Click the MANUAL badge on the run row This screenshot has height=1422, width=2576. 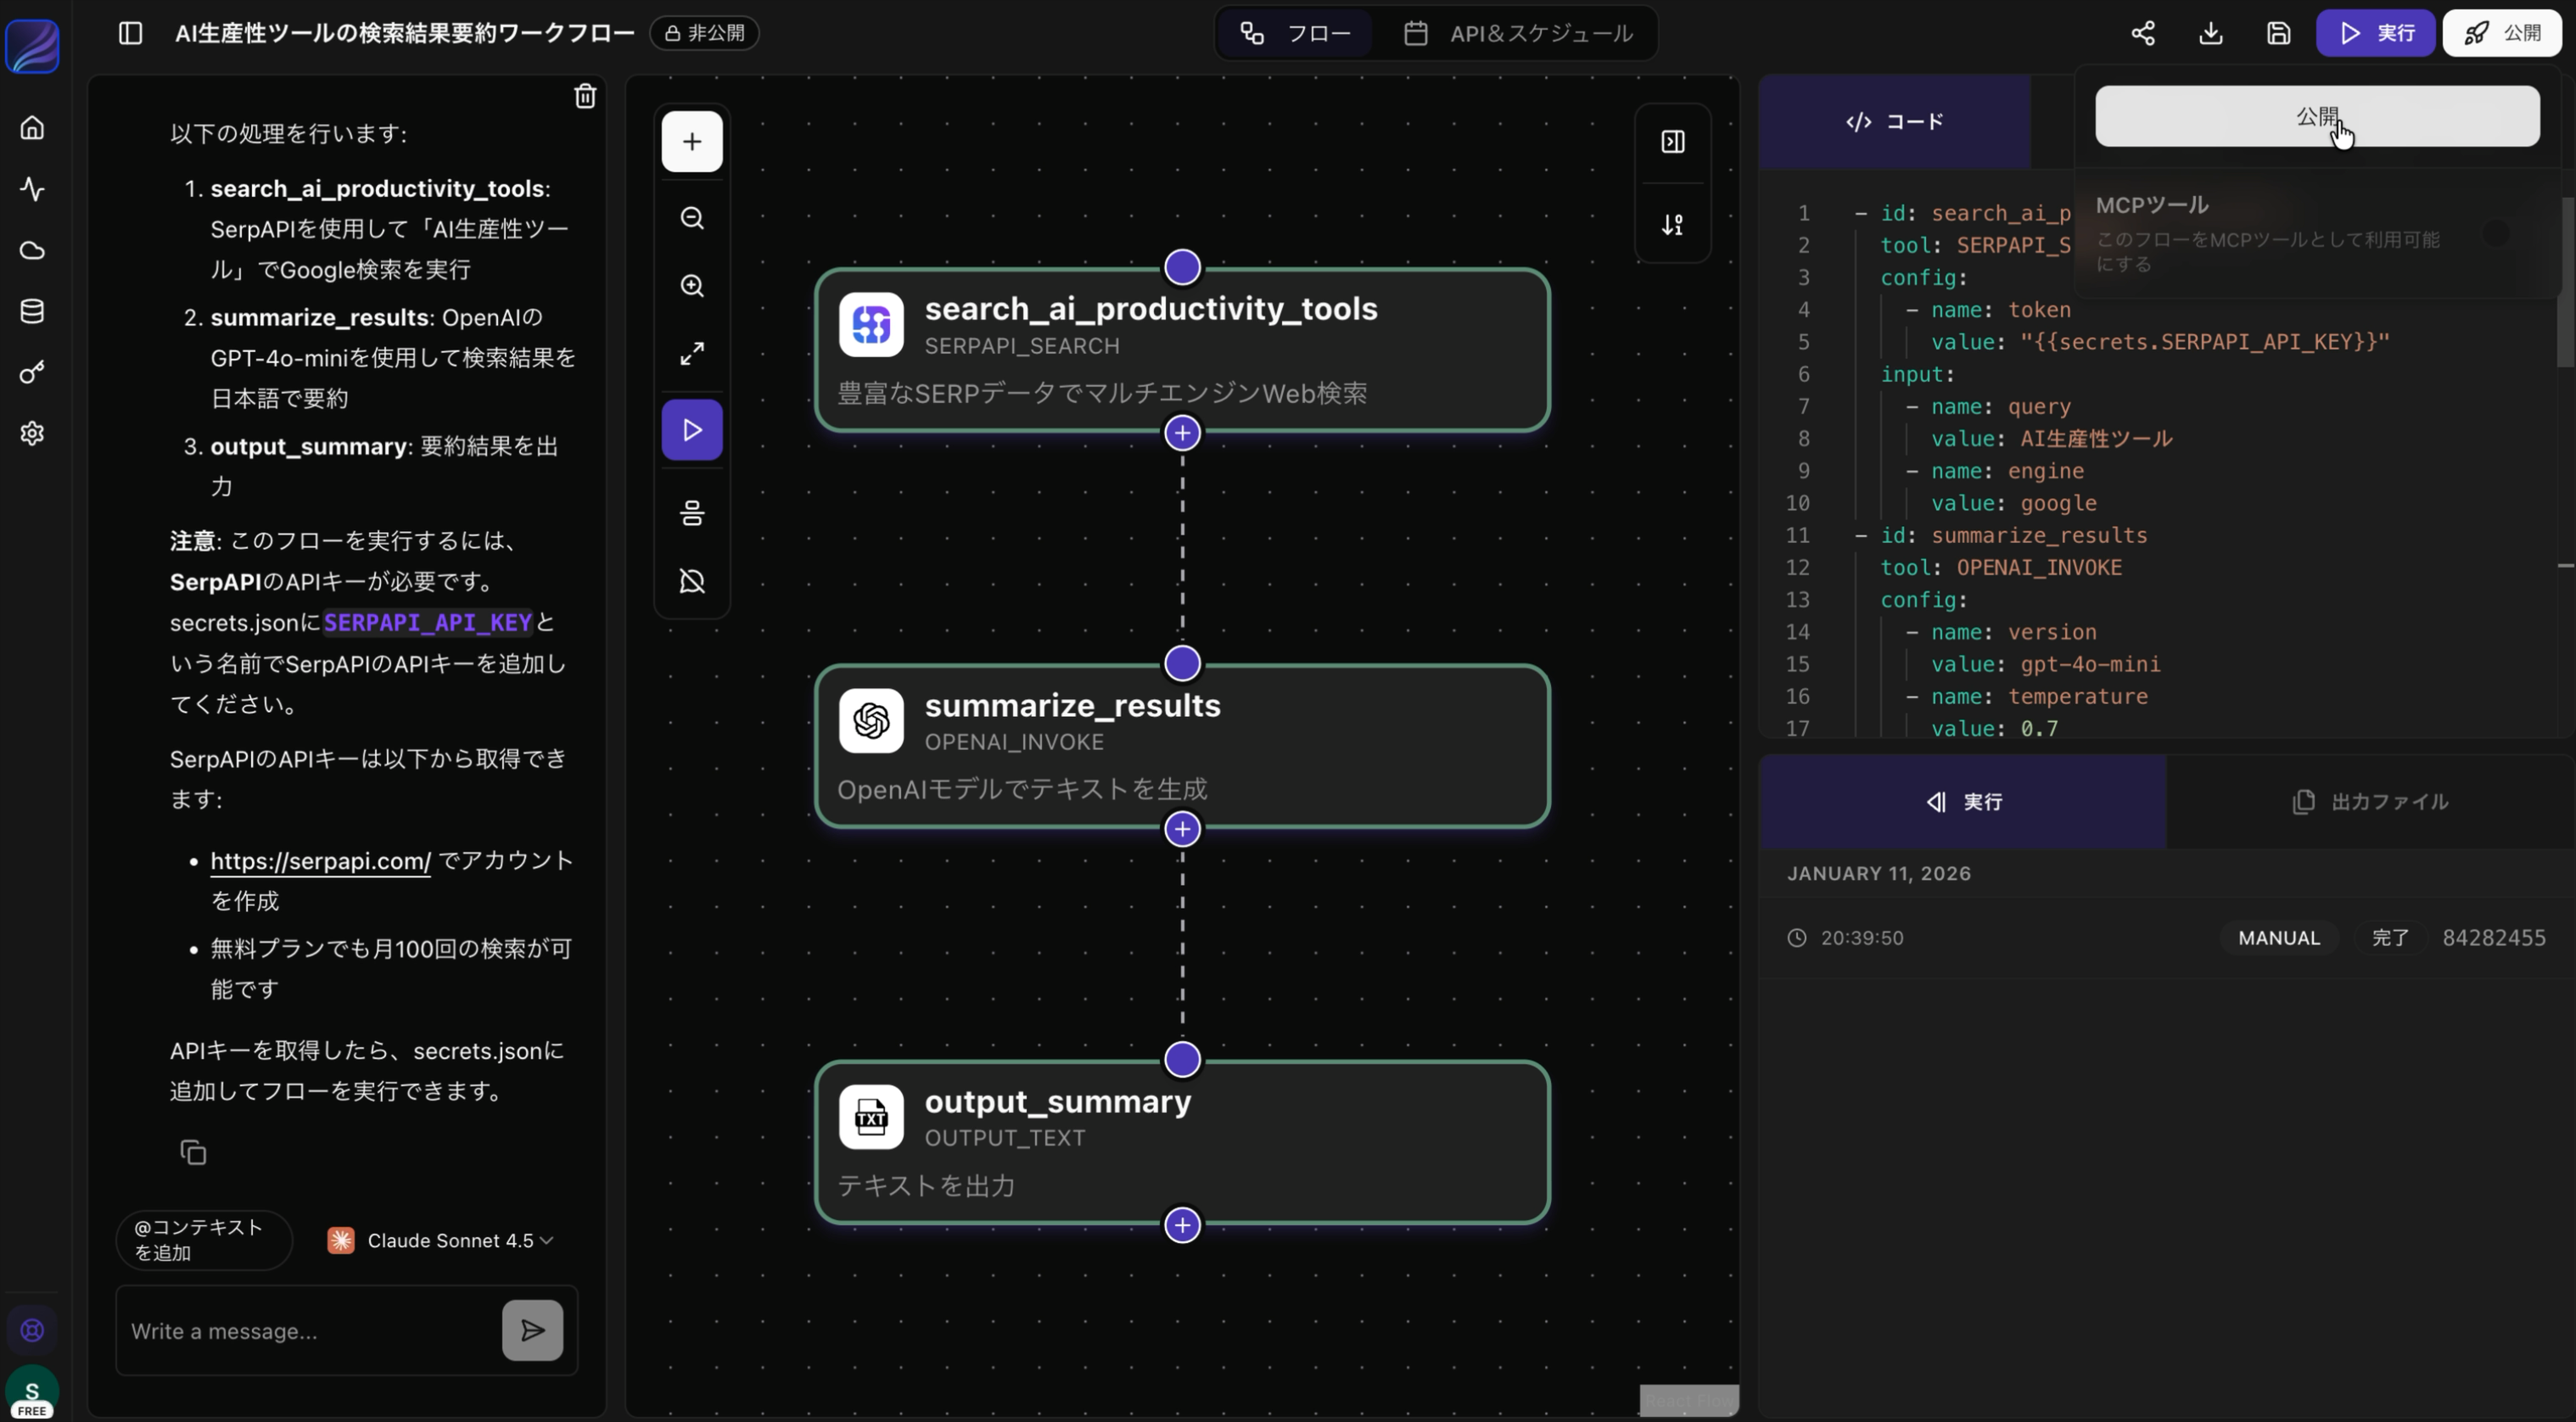2279,938
